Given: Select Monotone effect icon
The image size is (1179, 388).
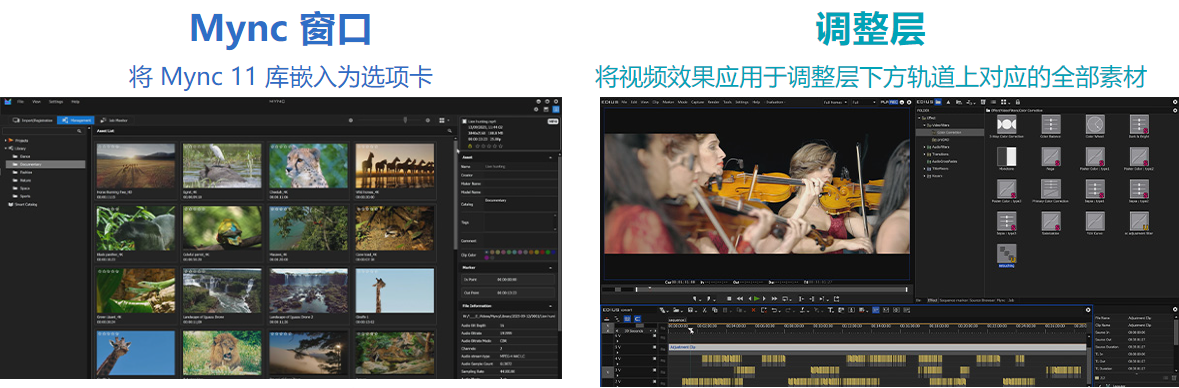Looking at the screenshot, I should pos(1007,156).
